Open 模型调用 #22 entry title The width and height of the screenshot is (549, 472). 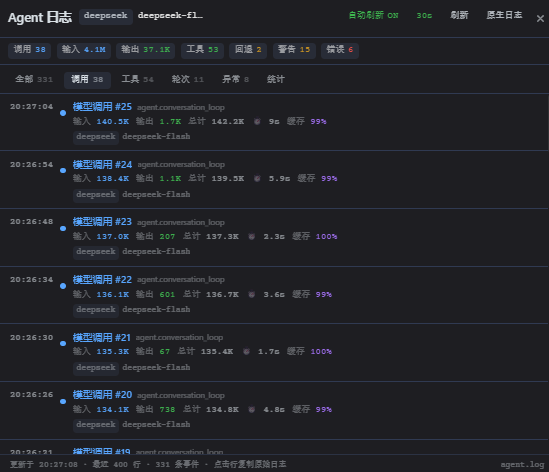coord(102,280)
